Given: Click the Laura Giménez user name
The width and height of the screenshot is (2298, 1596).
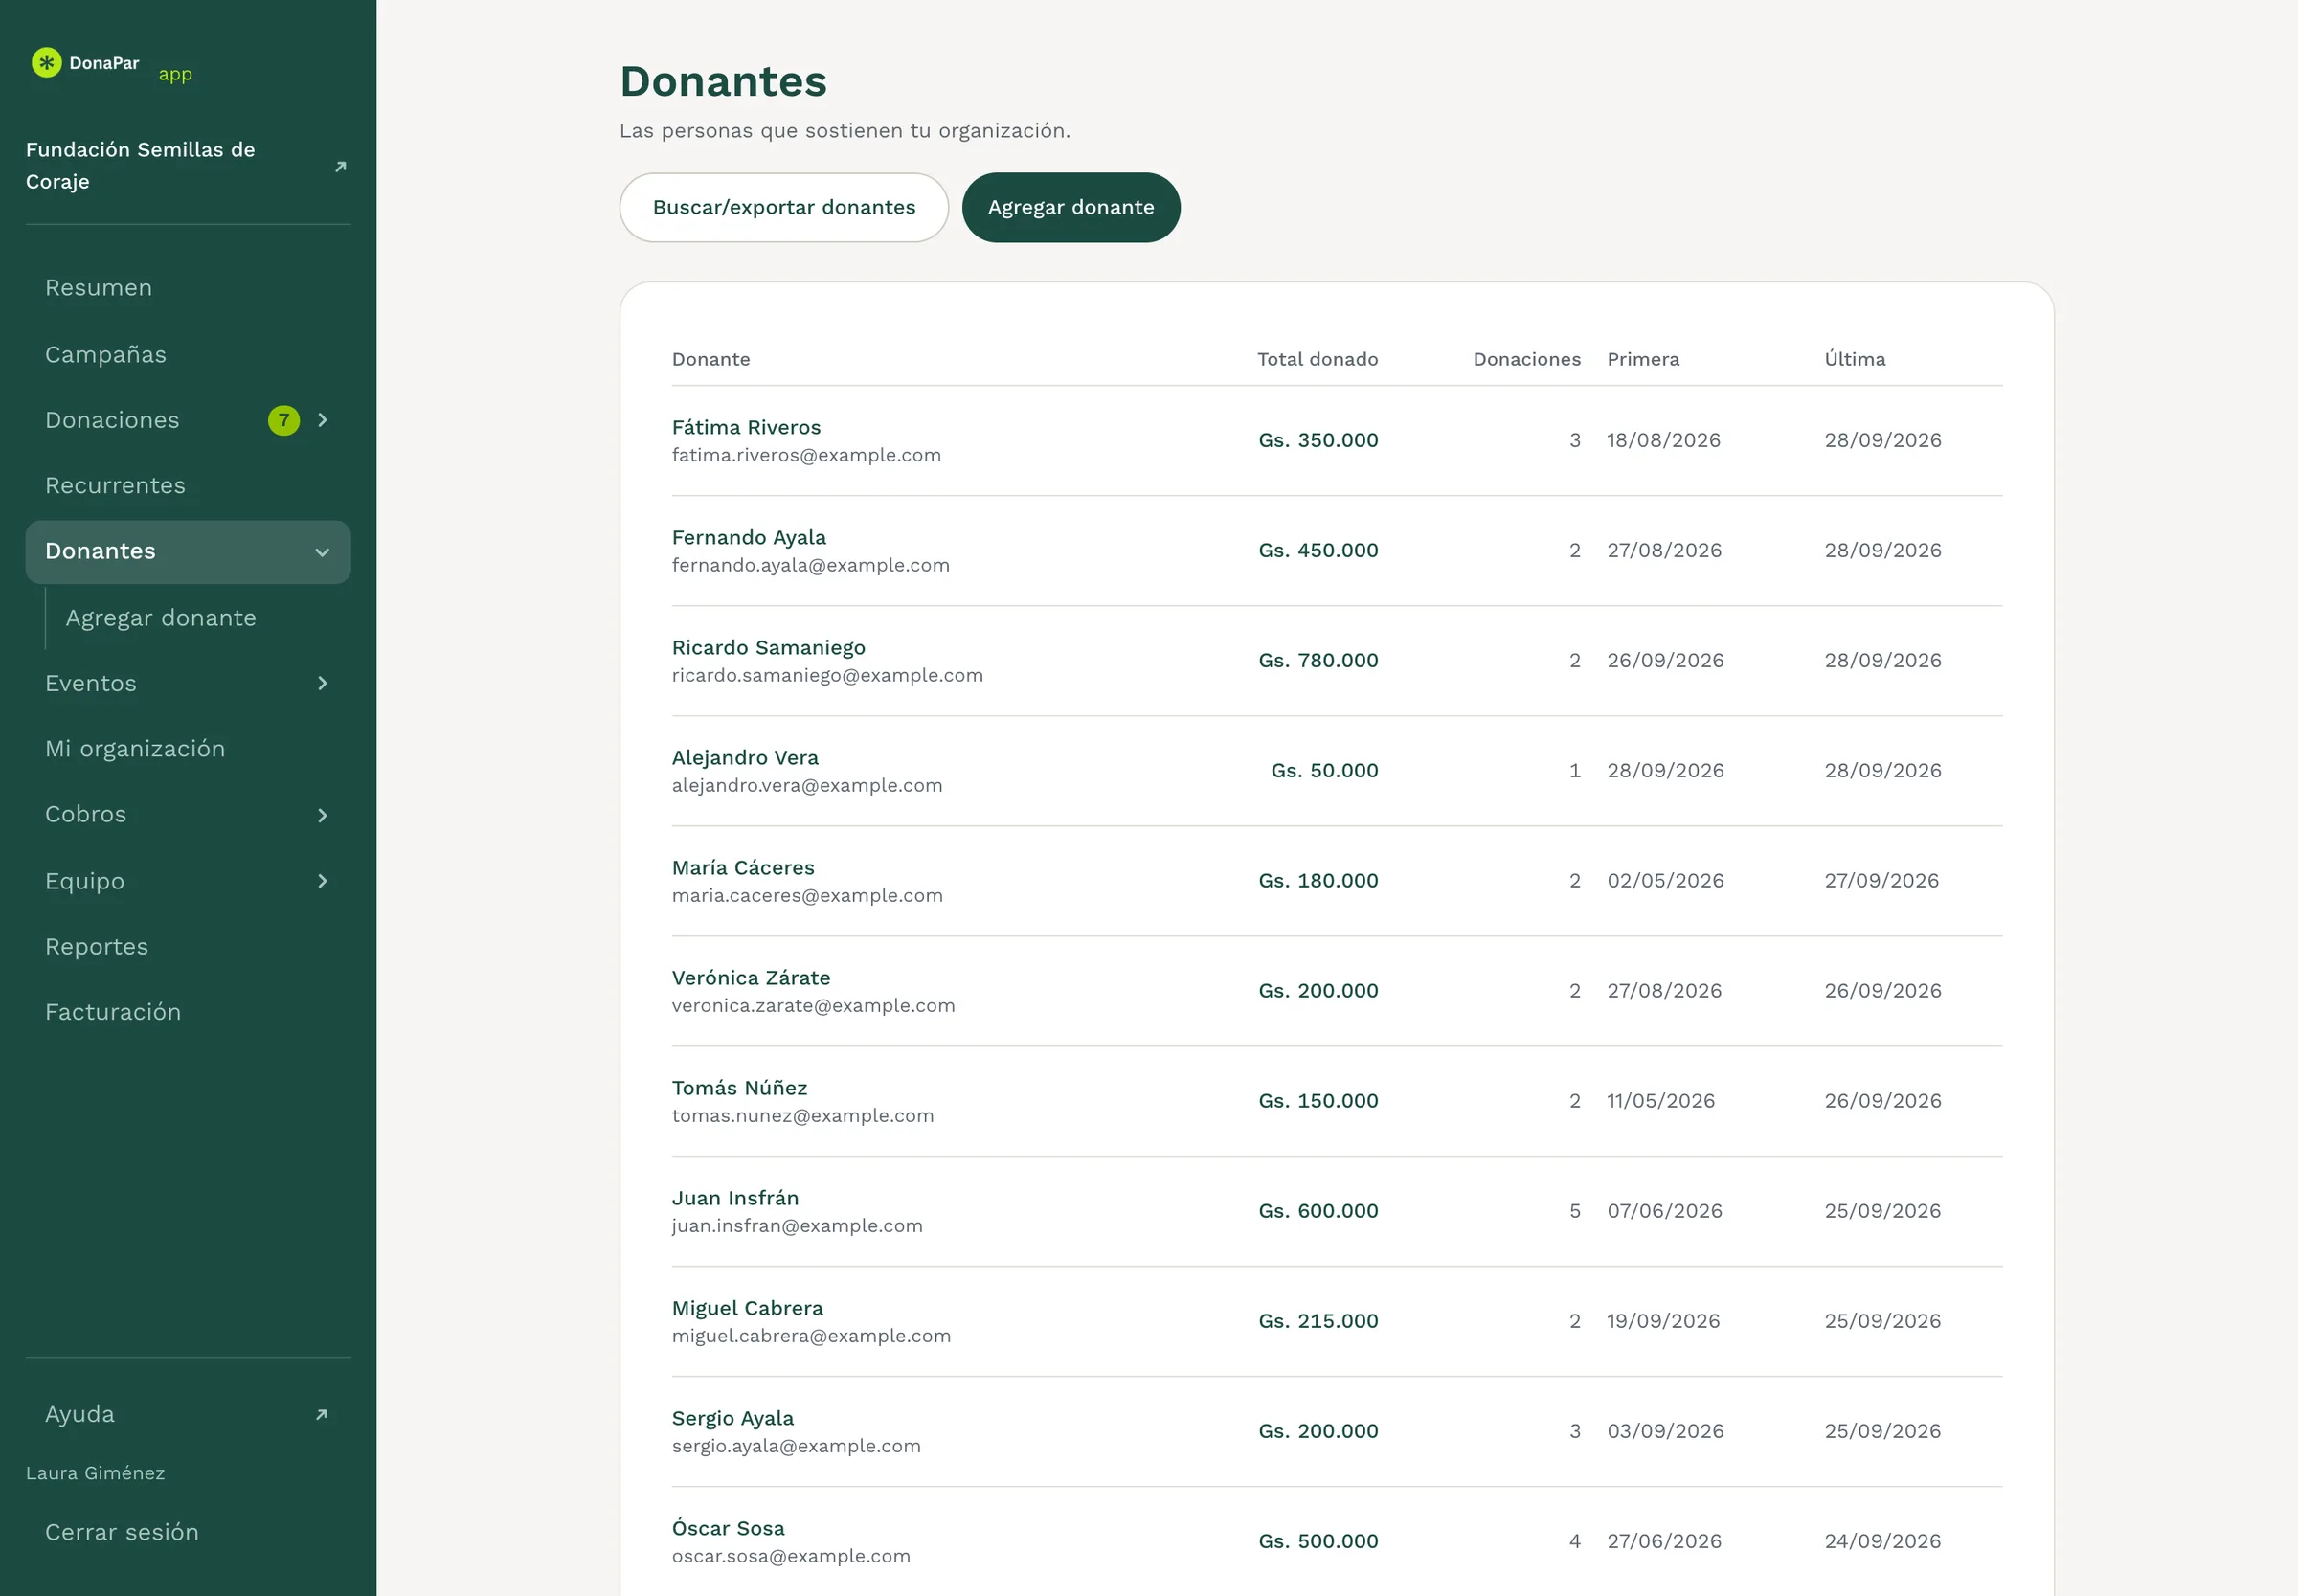Looking at the screenshot, I should coord(95,1473).
